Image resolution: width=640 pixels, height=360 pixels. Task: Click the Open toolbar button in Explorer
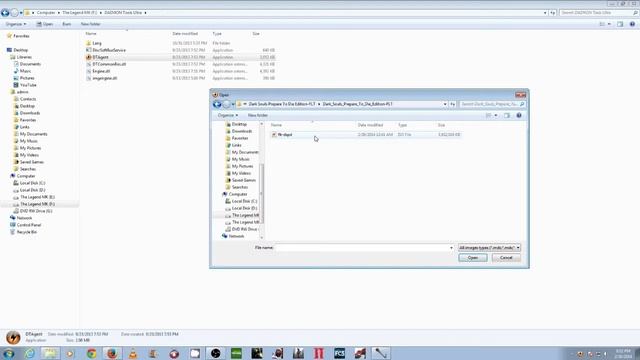tap(44, 24)
